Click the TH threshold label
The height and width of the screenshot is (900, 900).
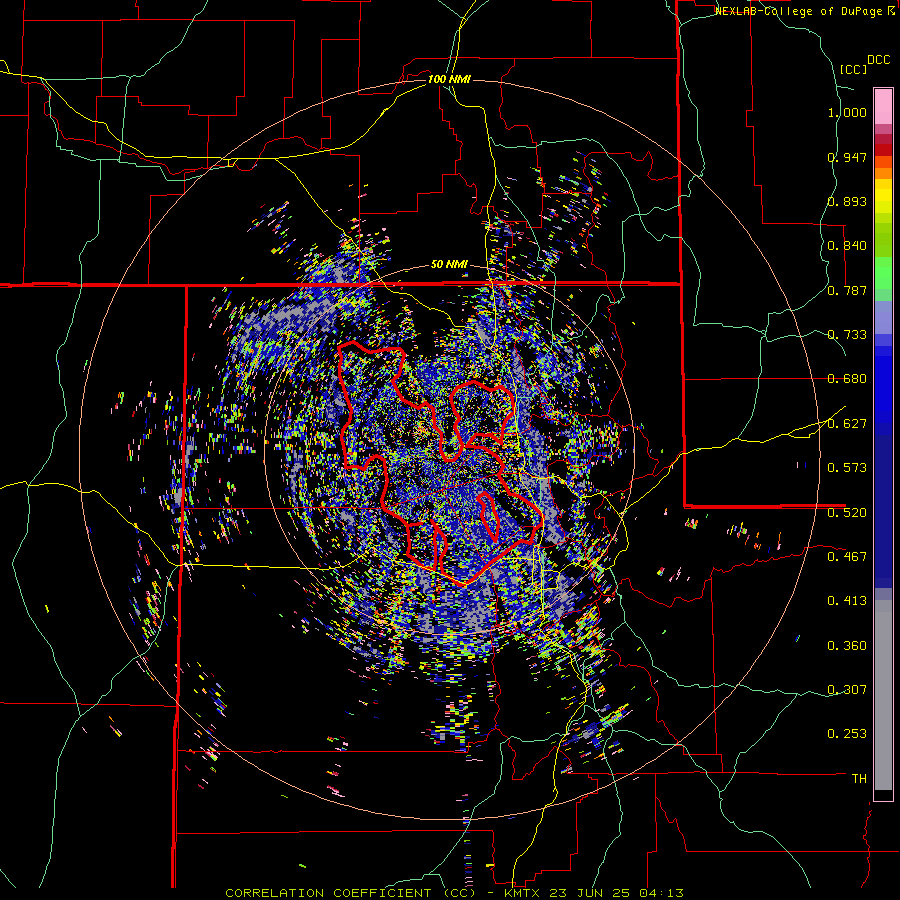point(859,779)
